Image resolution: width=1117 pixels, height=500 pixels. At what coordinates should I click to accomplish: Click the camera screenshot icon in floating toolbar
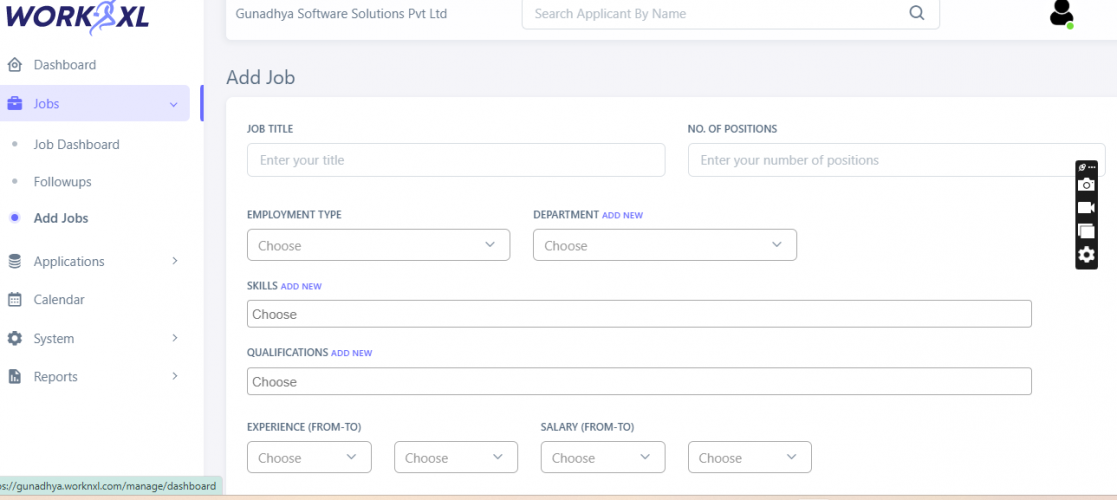click(x=1086, y=184)
